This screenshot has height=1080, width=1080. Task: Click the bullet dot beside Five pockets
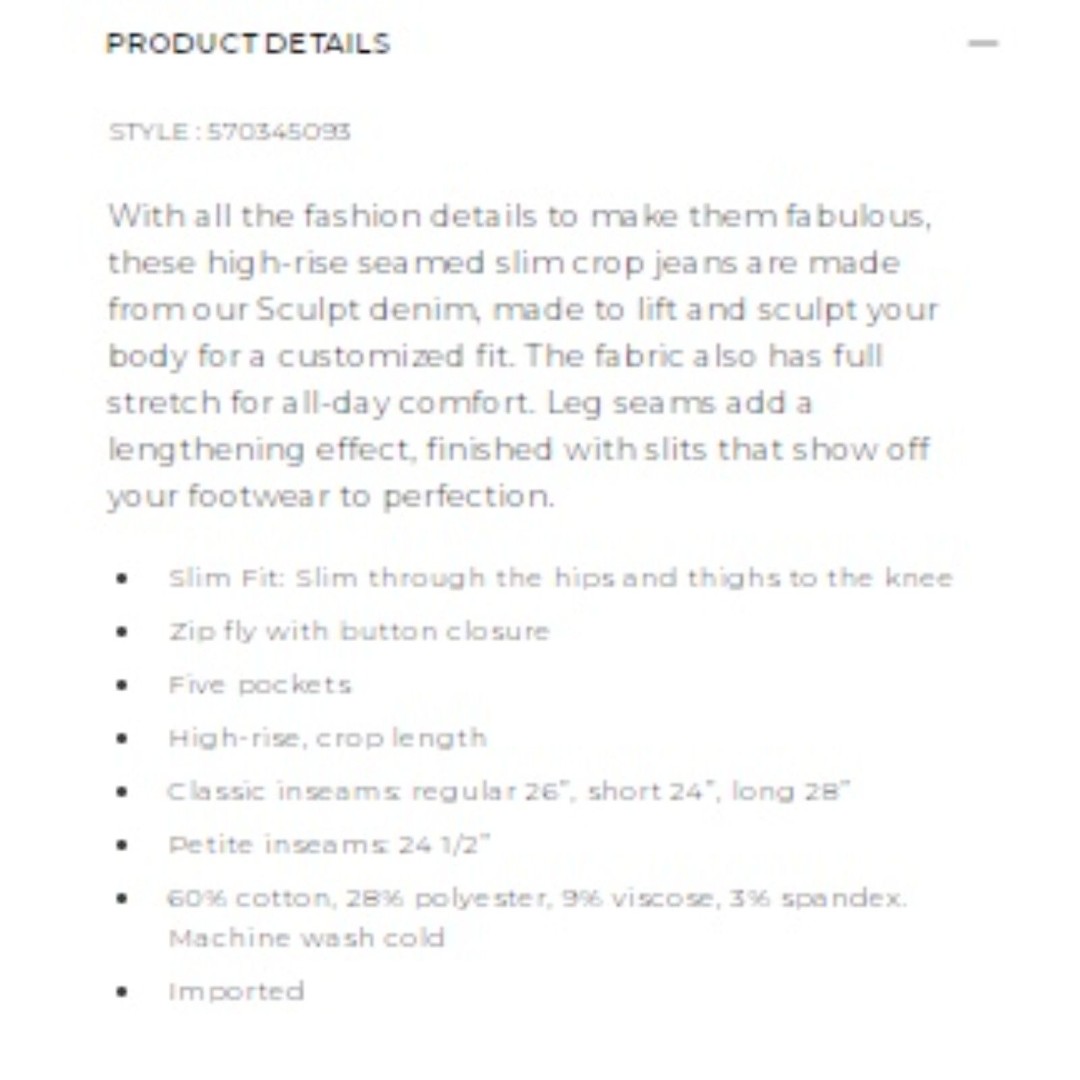point(123,685)
